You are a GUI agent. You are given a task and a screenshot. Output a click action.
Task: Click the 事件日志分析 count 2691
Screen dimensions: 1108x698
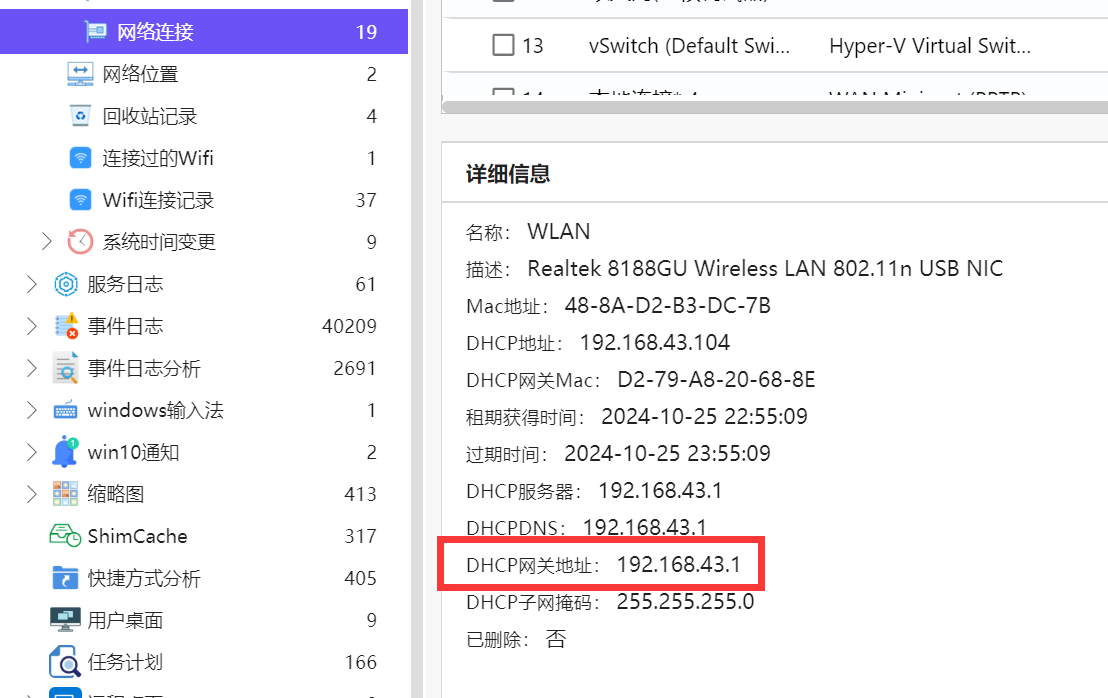(355, 368)
